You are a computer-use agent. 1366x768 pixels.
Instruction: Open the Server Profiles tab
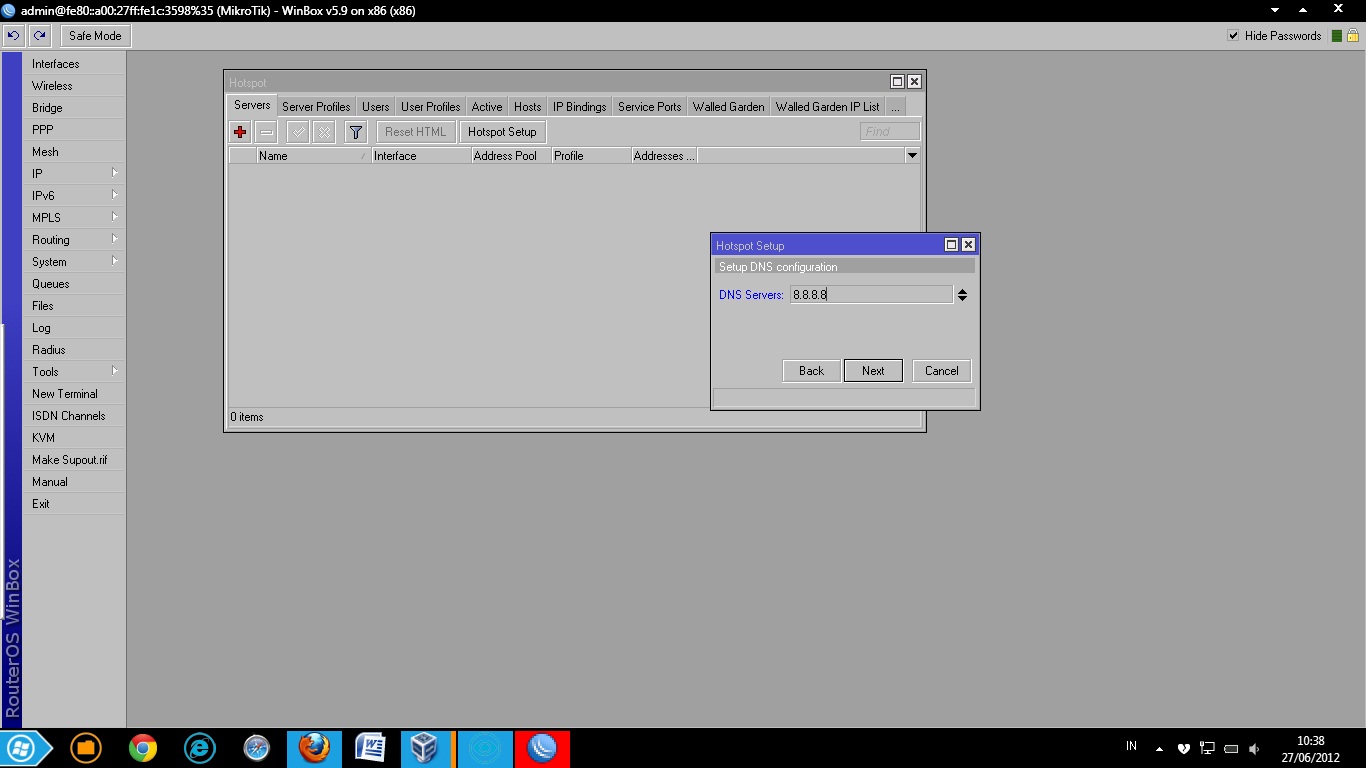(316, 107)
